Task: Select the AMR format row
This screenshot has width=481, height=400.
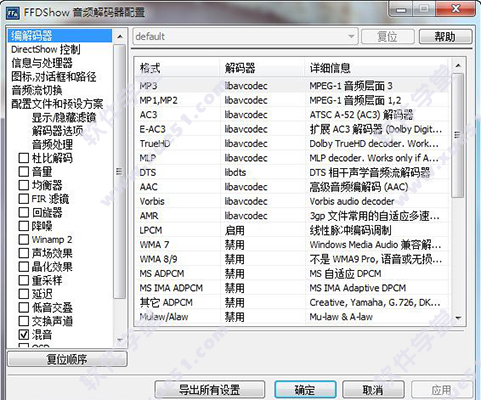Action: pyautogui.click(x=292, y=216)
